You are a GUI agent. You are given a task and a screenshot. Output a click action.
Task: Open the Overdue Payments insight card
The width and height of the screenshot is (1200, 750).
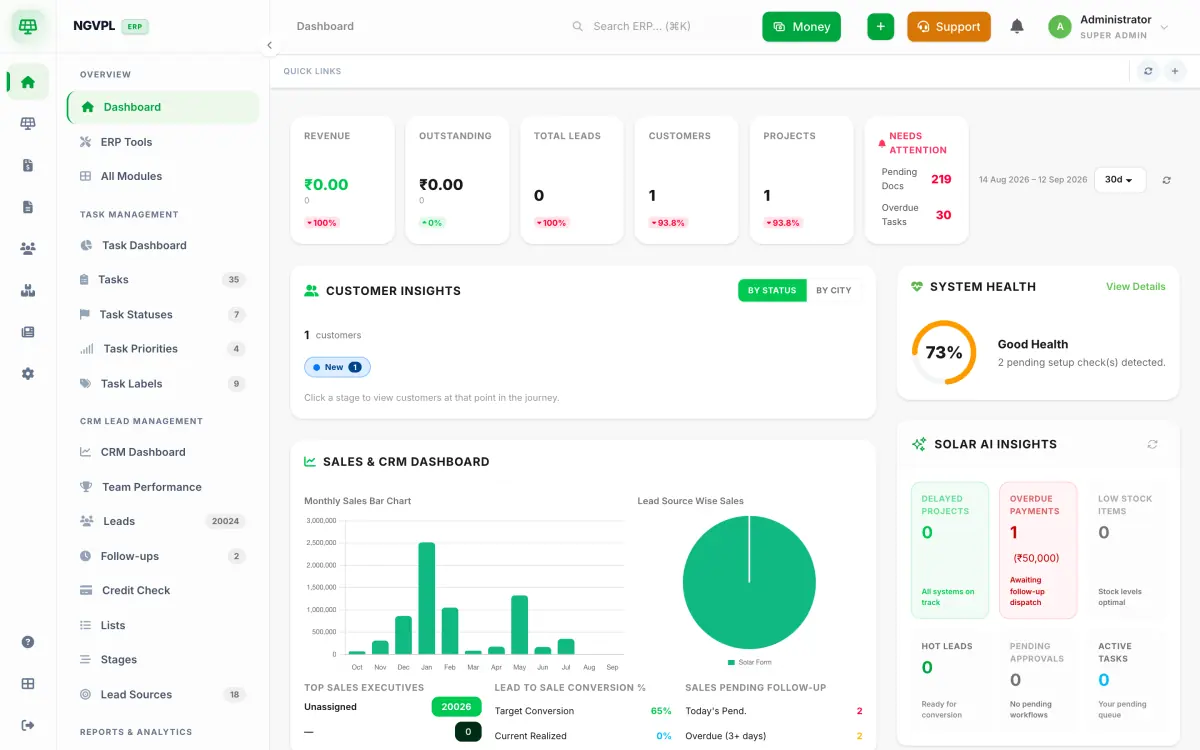coord(1038,550)
